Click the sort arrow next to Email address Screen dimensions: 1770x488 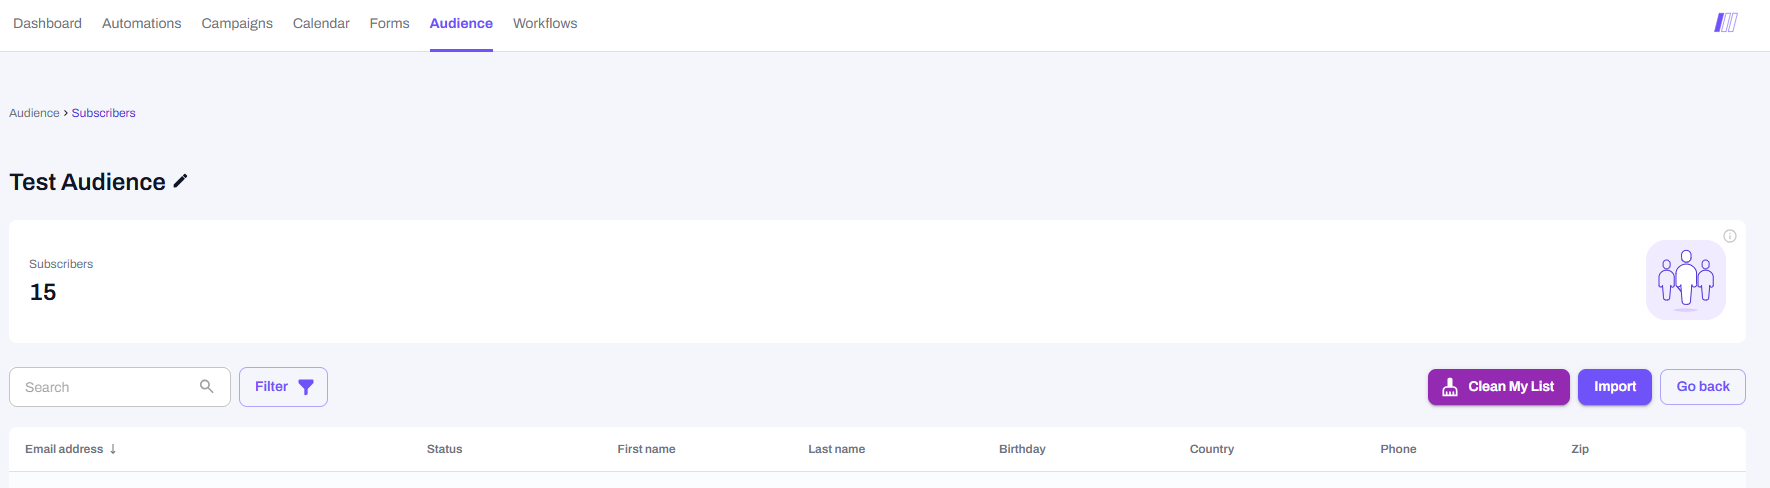point(113,449)
